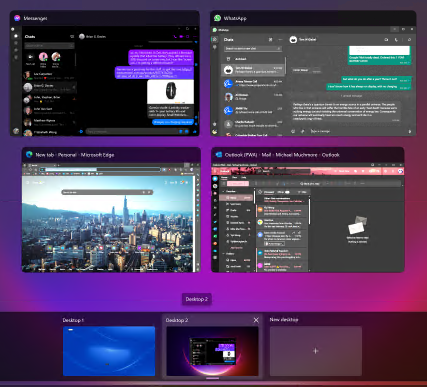Image resolution: width=427 pixels, height=387 pixels.
Task: Open the WhatsApp Archived chats row
Action: pos(253,59)
